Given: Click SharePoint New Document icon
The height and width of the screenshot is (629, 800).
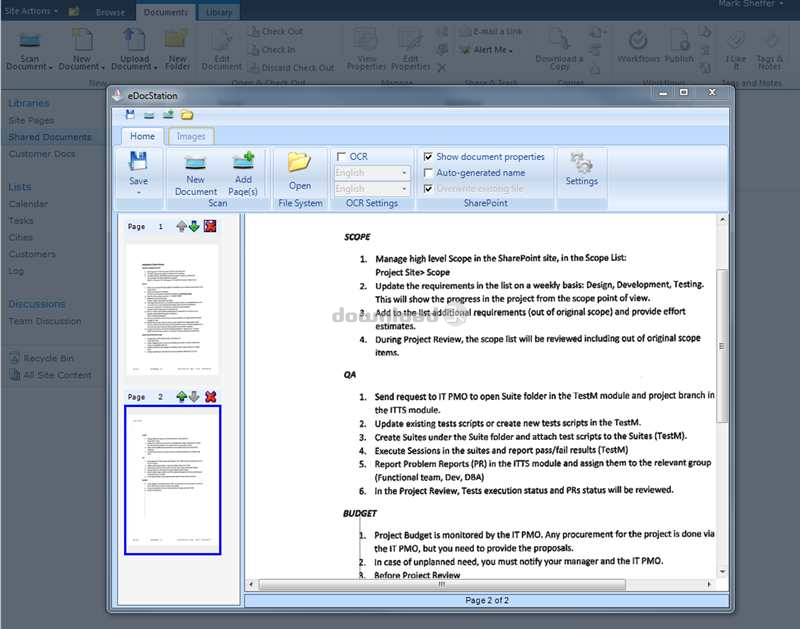Looking at the screenshot, I should [x=82, y=41].
